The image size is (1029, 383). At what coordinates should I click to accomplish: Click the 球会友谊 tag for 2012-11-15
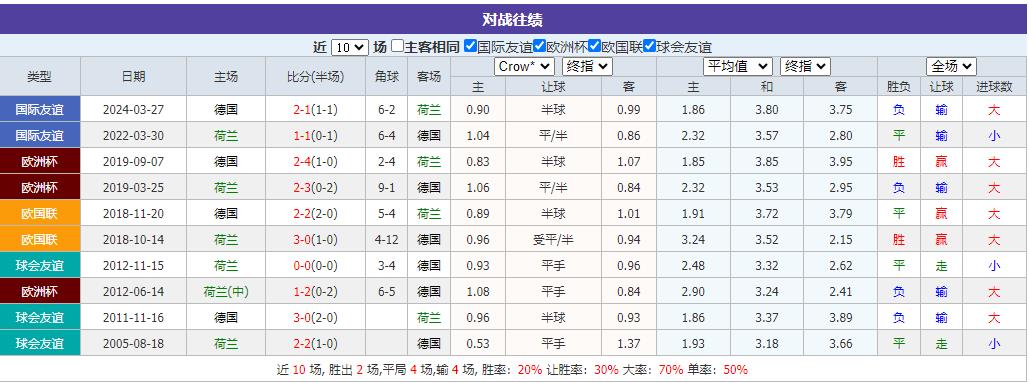[40, 266]
